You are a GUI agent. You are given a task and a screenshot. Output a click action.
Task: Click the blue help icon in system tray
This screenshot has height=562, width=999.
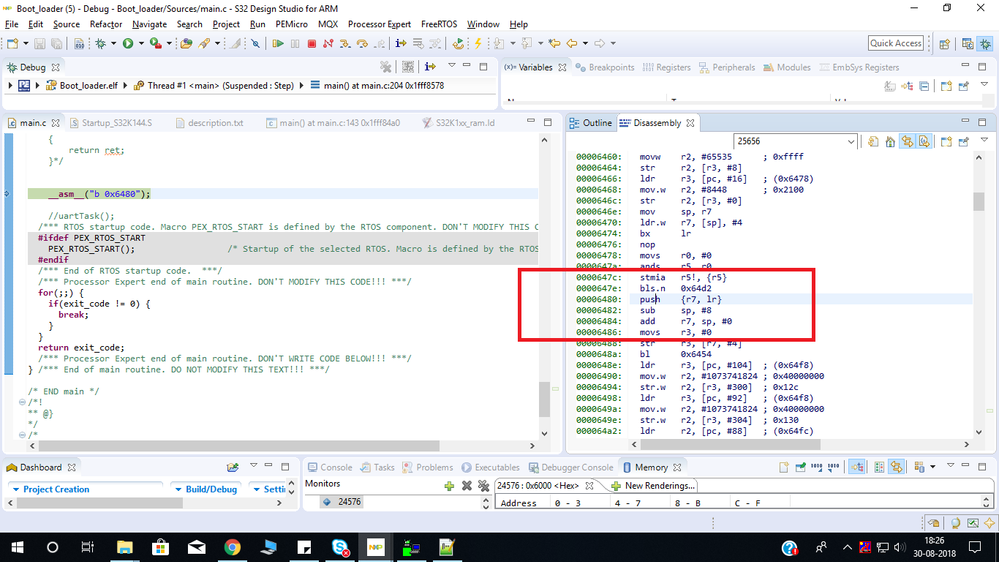(789, 548)
